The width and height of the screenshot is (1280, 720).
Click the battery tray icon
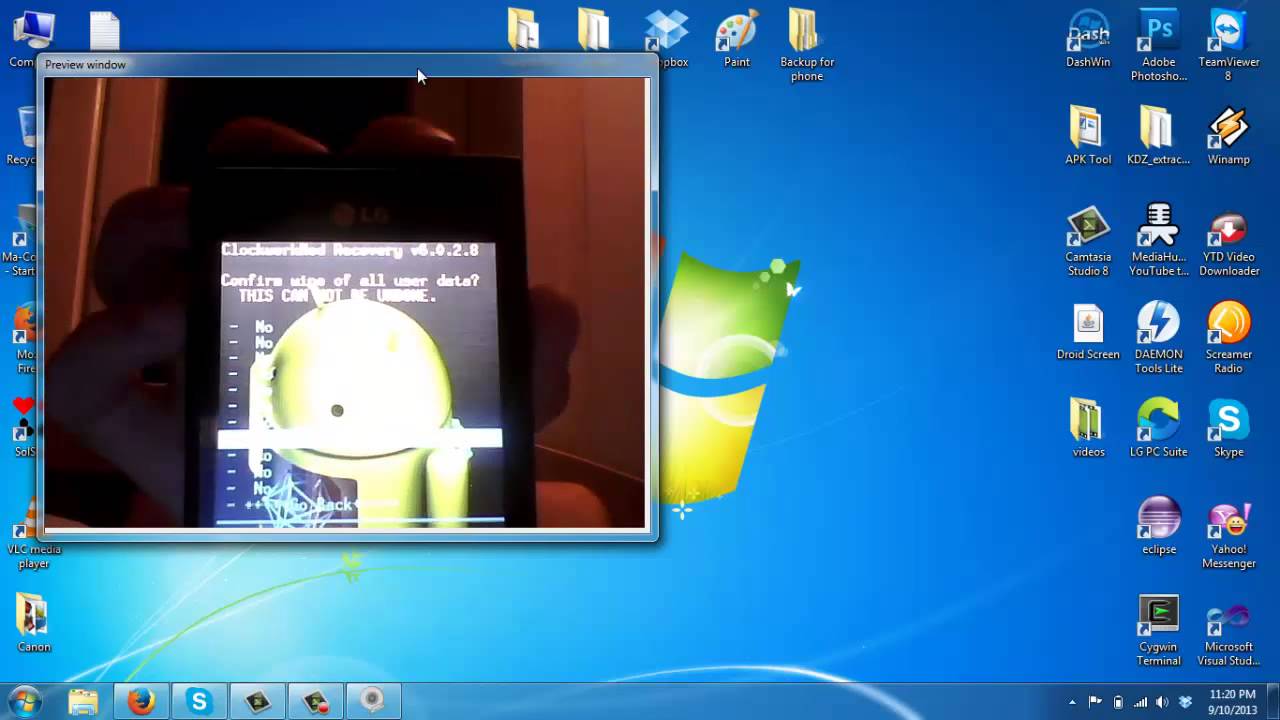coord(1118,702)
